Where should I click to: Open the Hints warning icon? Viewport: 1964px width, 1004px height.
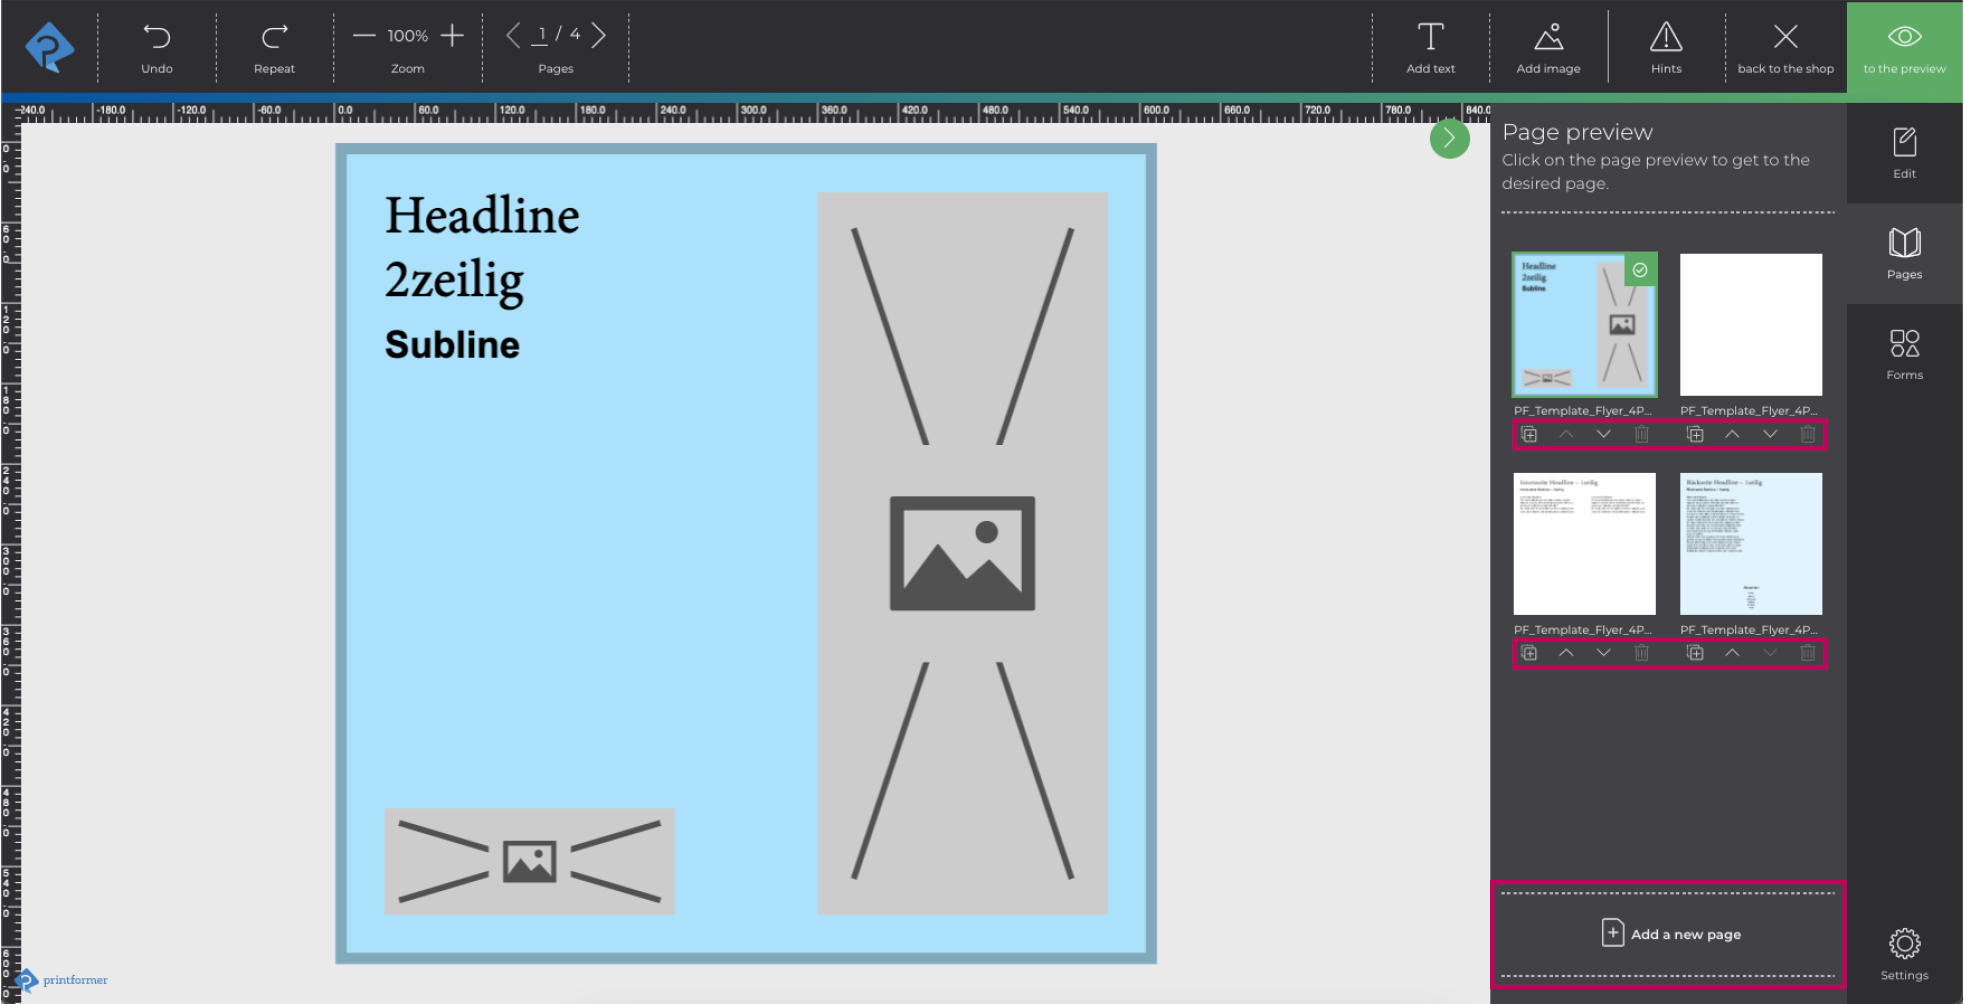pyautogui.click(x=1666, y=38)
